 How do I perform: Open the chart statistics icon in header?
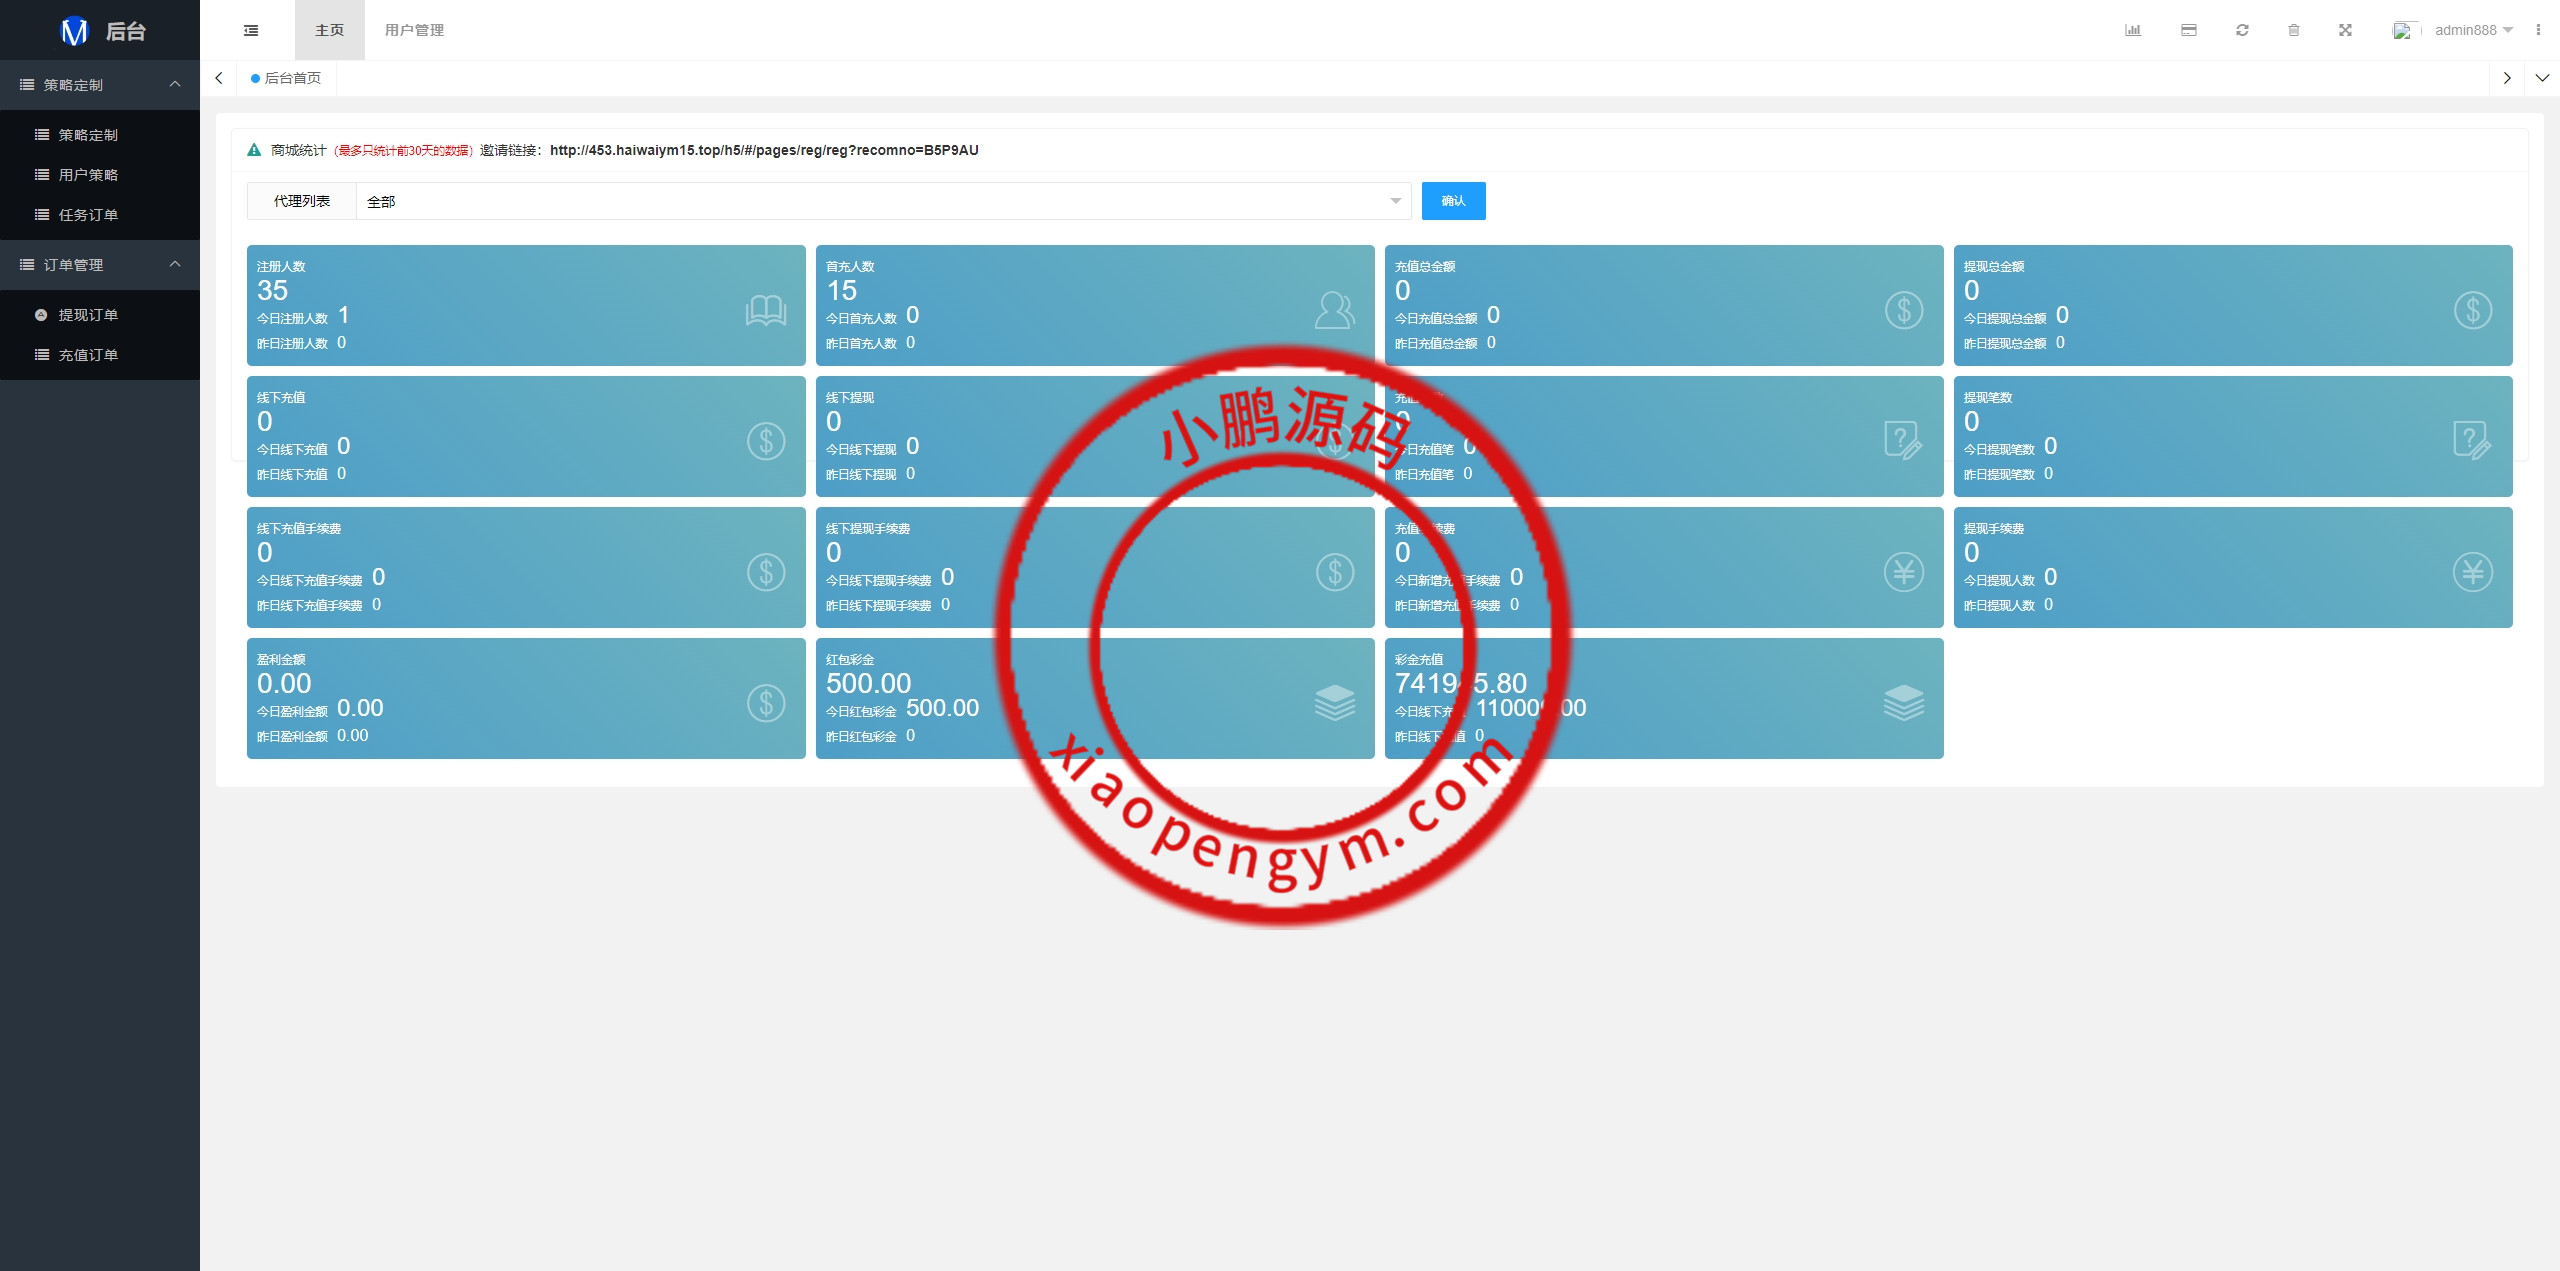tap(2132, 30)
